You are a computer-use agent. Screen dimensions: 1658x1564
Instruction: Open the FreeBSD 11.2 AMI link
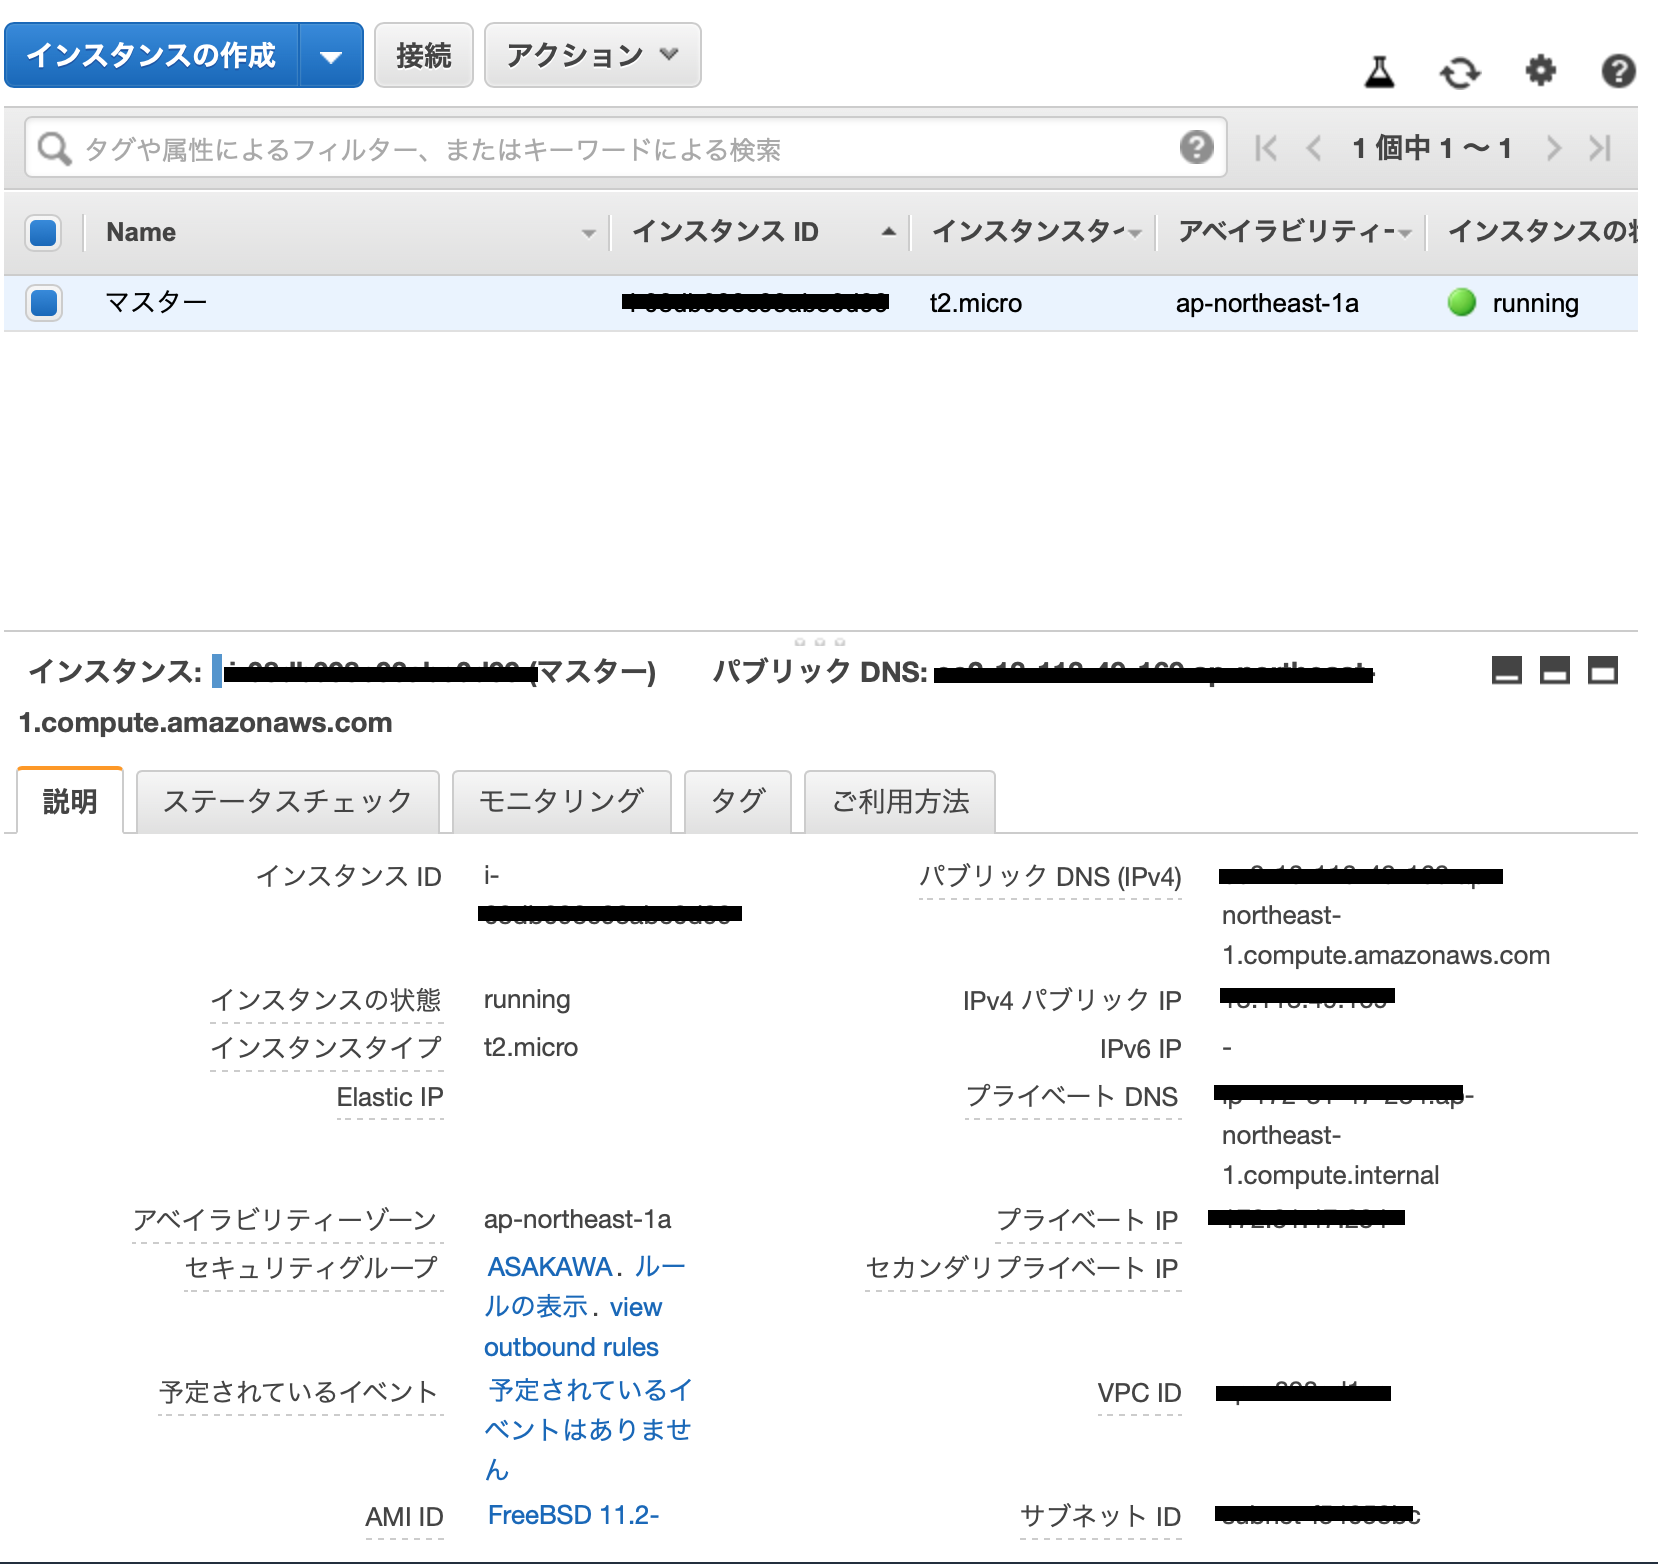click(573, 1515)
